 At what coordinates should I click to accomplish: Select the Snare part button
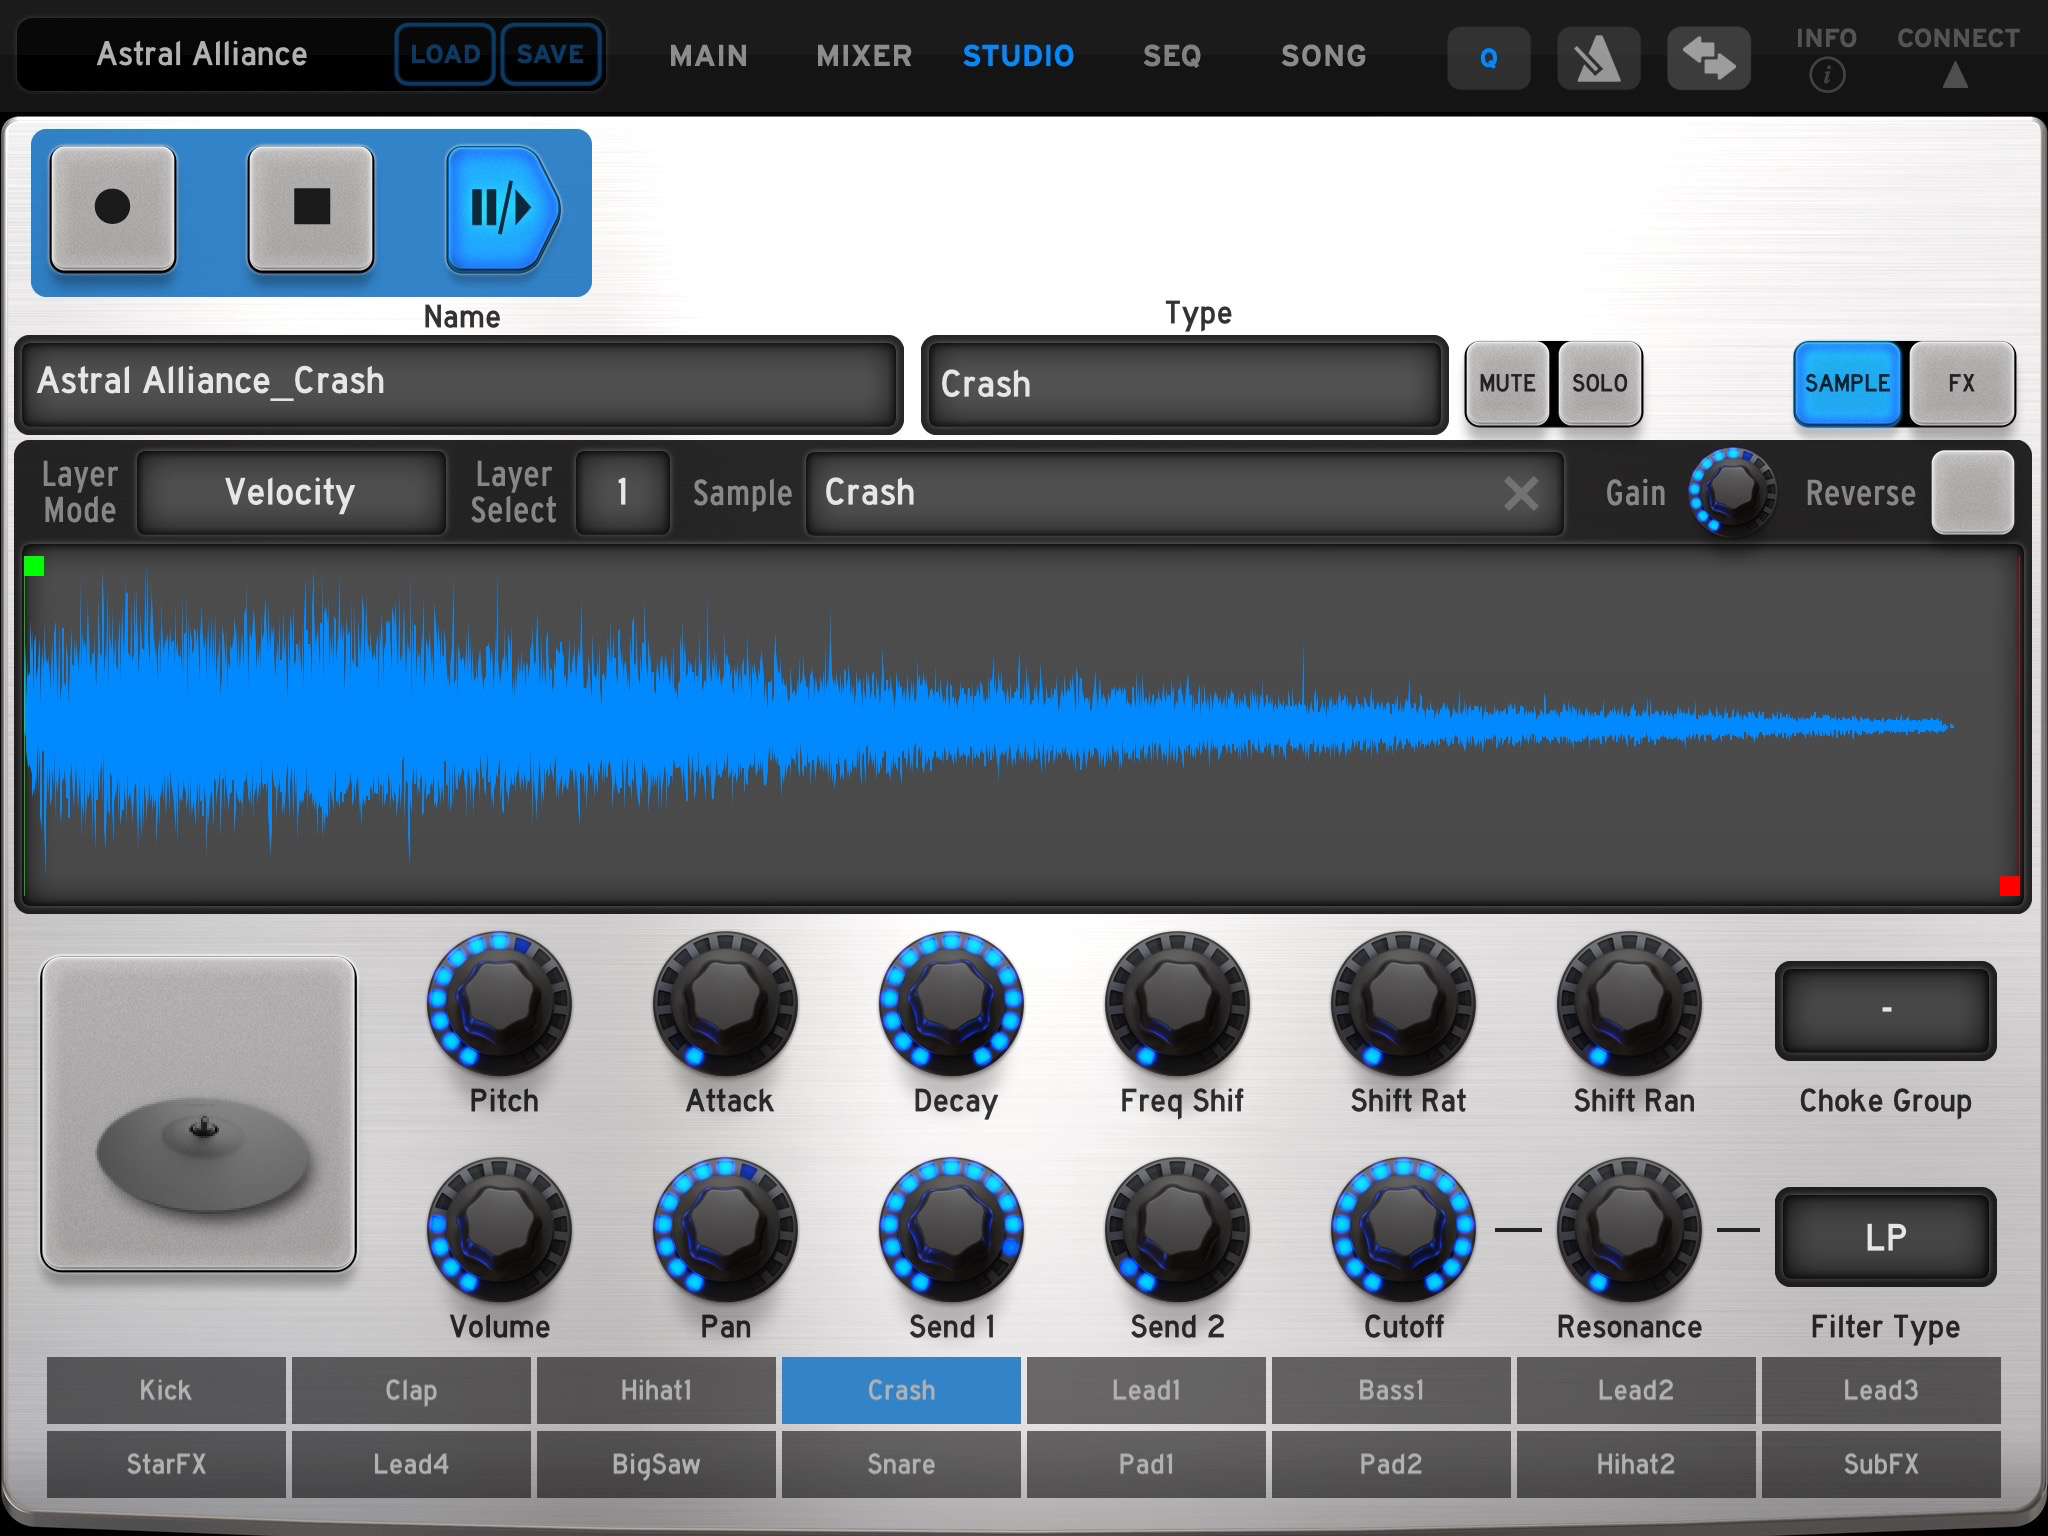click(901, 1464)
